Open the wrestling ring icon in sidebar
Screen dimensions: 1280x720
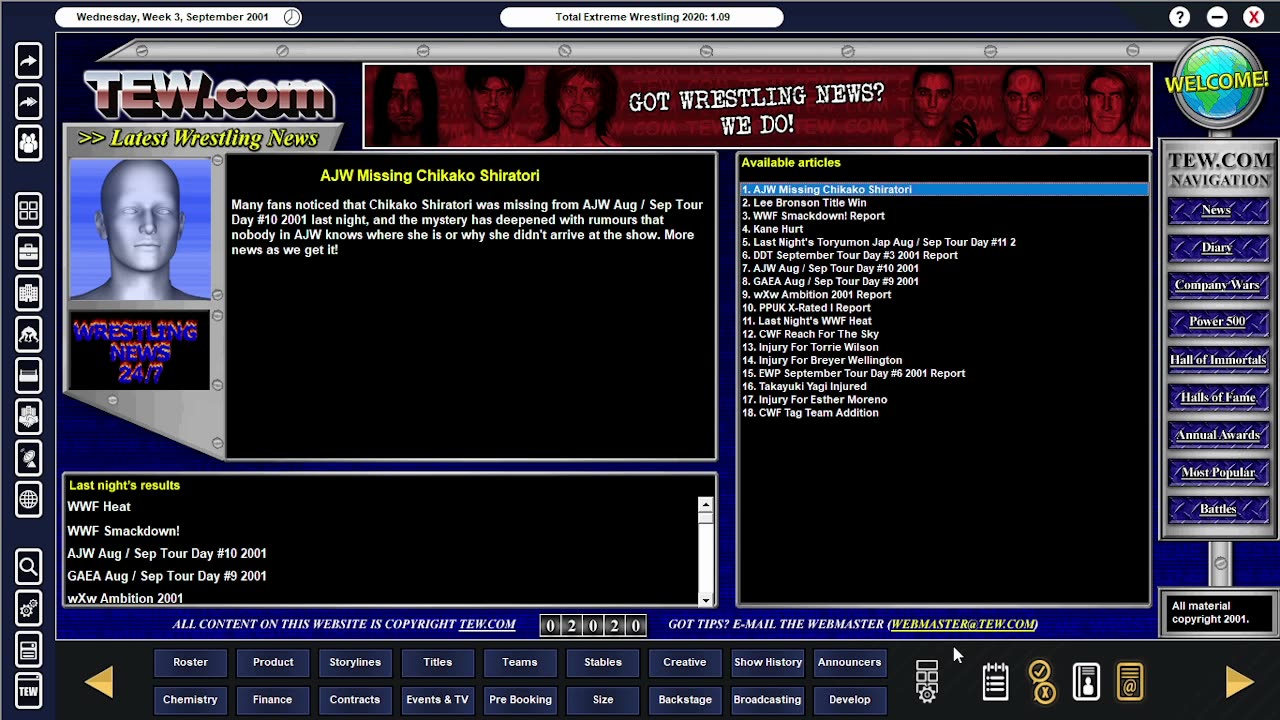click(x=28, y=375)
